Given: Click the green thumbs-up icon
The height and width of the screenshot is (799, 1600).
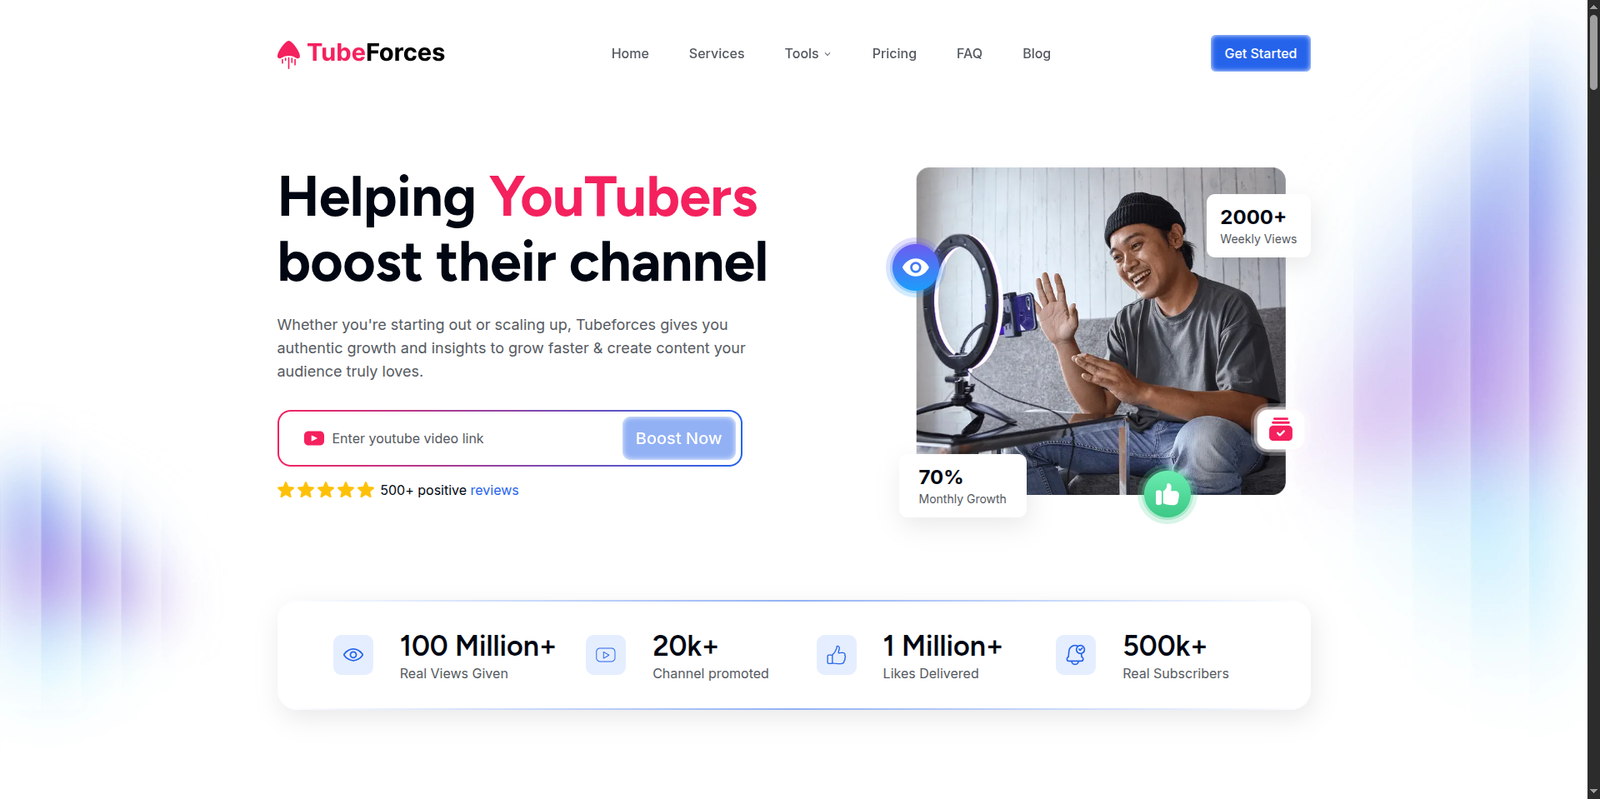Looking at the screenshot, I should (x=1167, y=495).
